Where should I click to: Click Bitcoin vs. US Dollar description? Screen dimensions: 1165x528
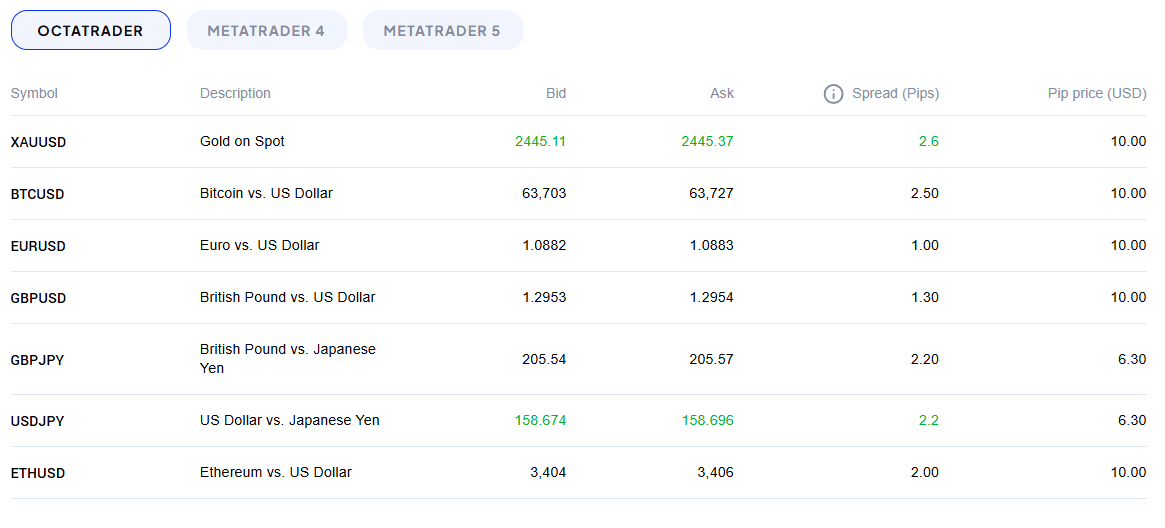coord(267,193)
